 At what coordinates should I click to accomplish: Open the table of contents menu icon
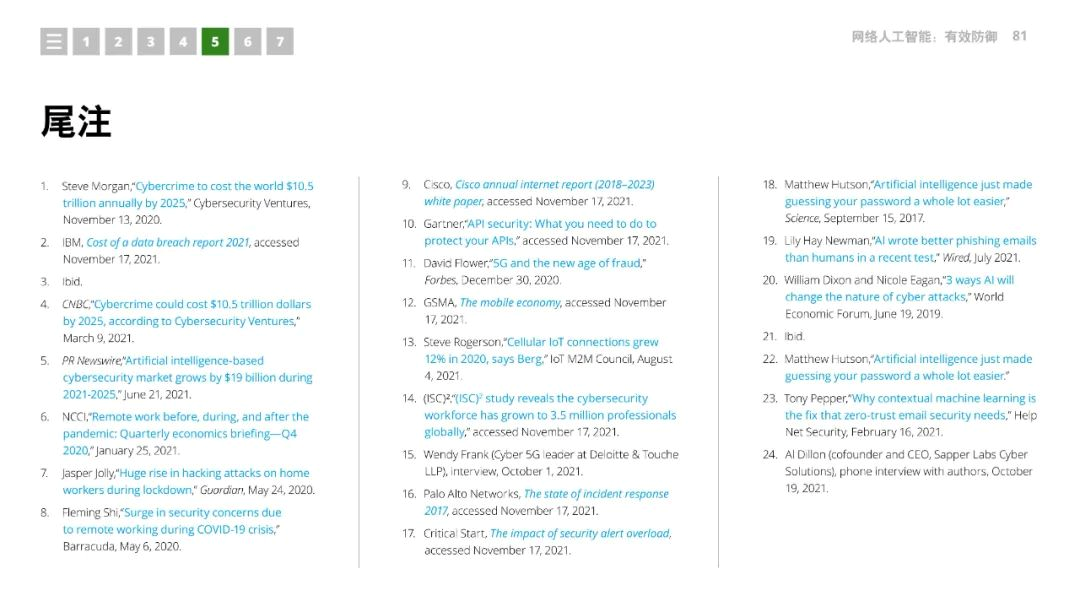[x=54, y=41]
